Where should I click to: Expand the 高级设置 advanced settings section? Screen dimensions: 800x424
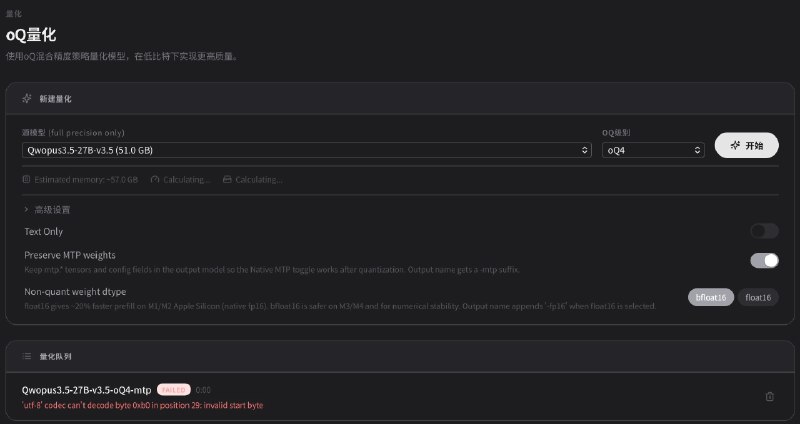pos(47,209)
